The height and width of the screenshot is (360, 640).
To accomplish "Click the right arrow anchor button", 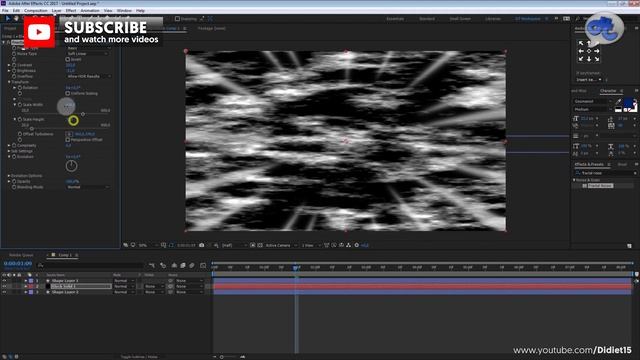I will pos(597,51).
